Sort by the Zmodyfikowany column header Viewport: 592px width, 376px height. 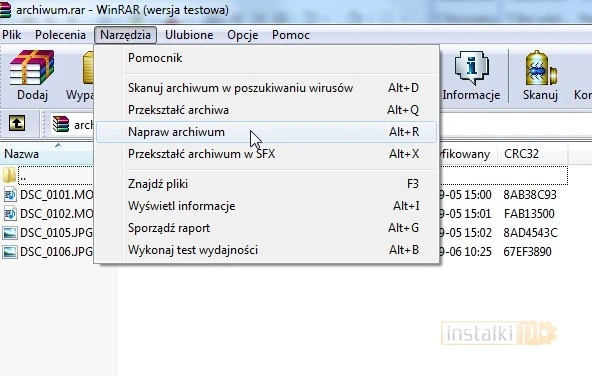pyautogui.click(x=468, y=154)
